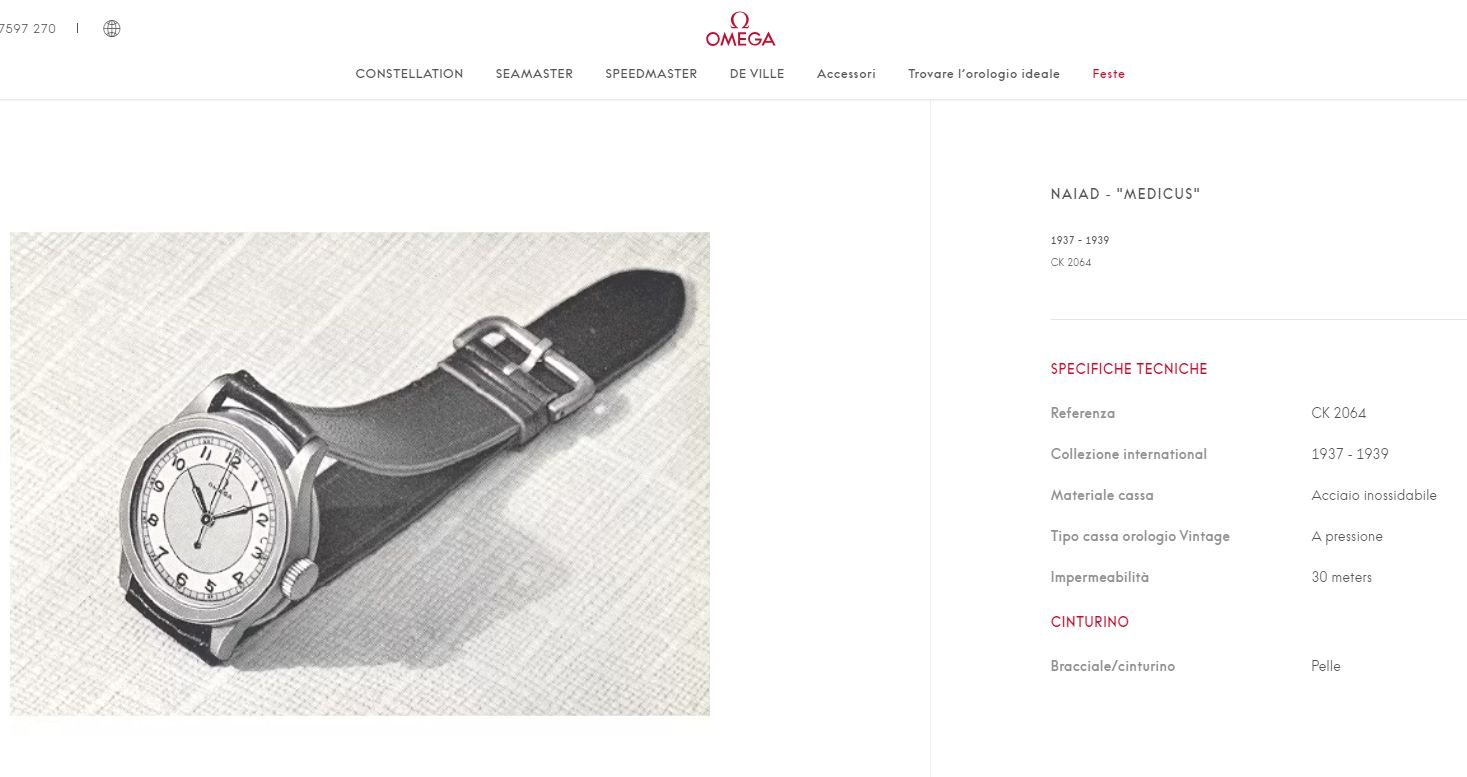1467x777 pixels.
Task: Select the CK 2064 reference value
Action: click(x=1338, y=413)
